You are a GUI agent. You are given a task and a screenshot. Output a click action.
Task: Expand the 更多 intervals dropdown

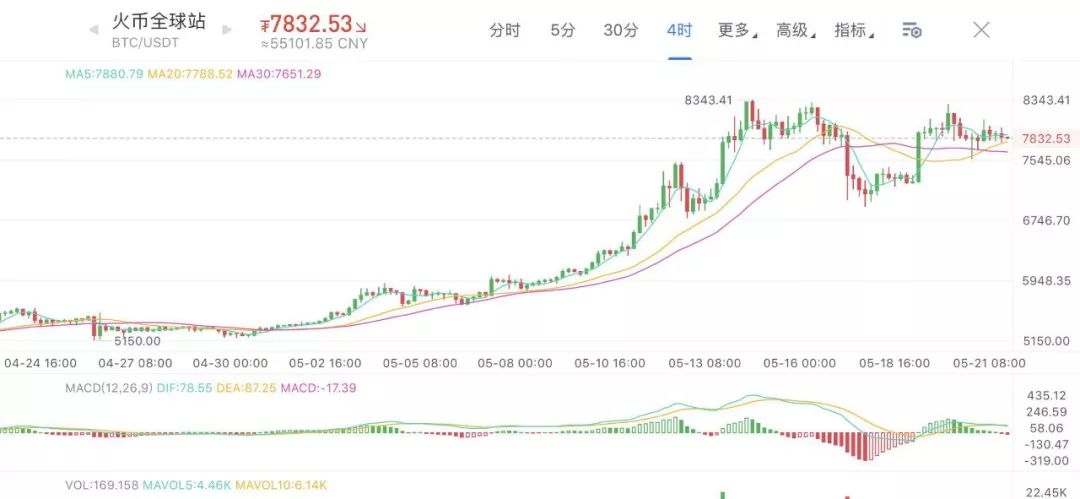point(736,30)
